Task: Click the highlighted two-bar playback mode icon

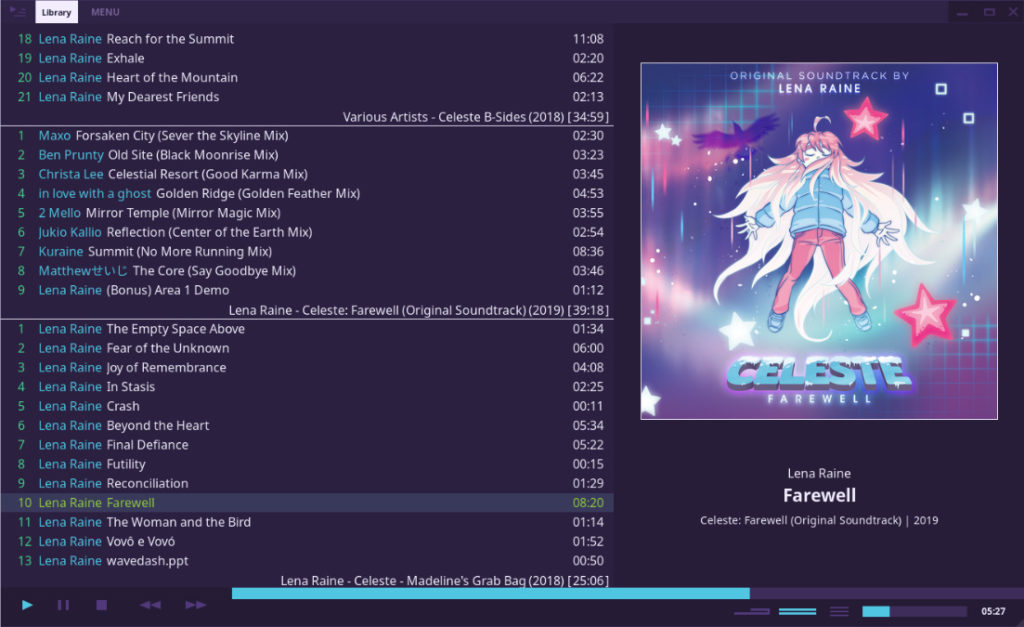Action: click(x=797, y=611)
